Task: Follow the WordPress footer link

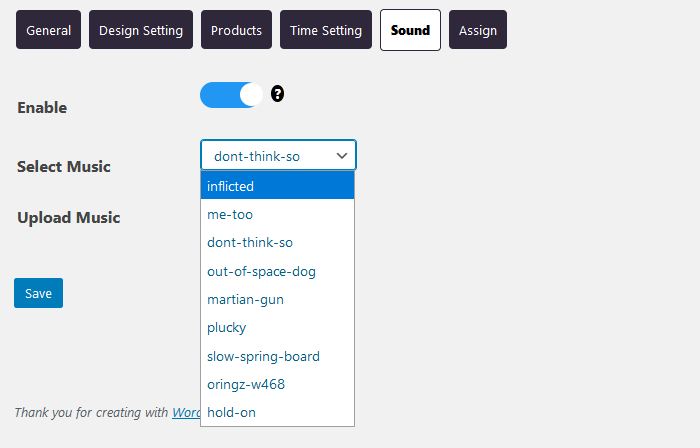Action: click(186, 412)
